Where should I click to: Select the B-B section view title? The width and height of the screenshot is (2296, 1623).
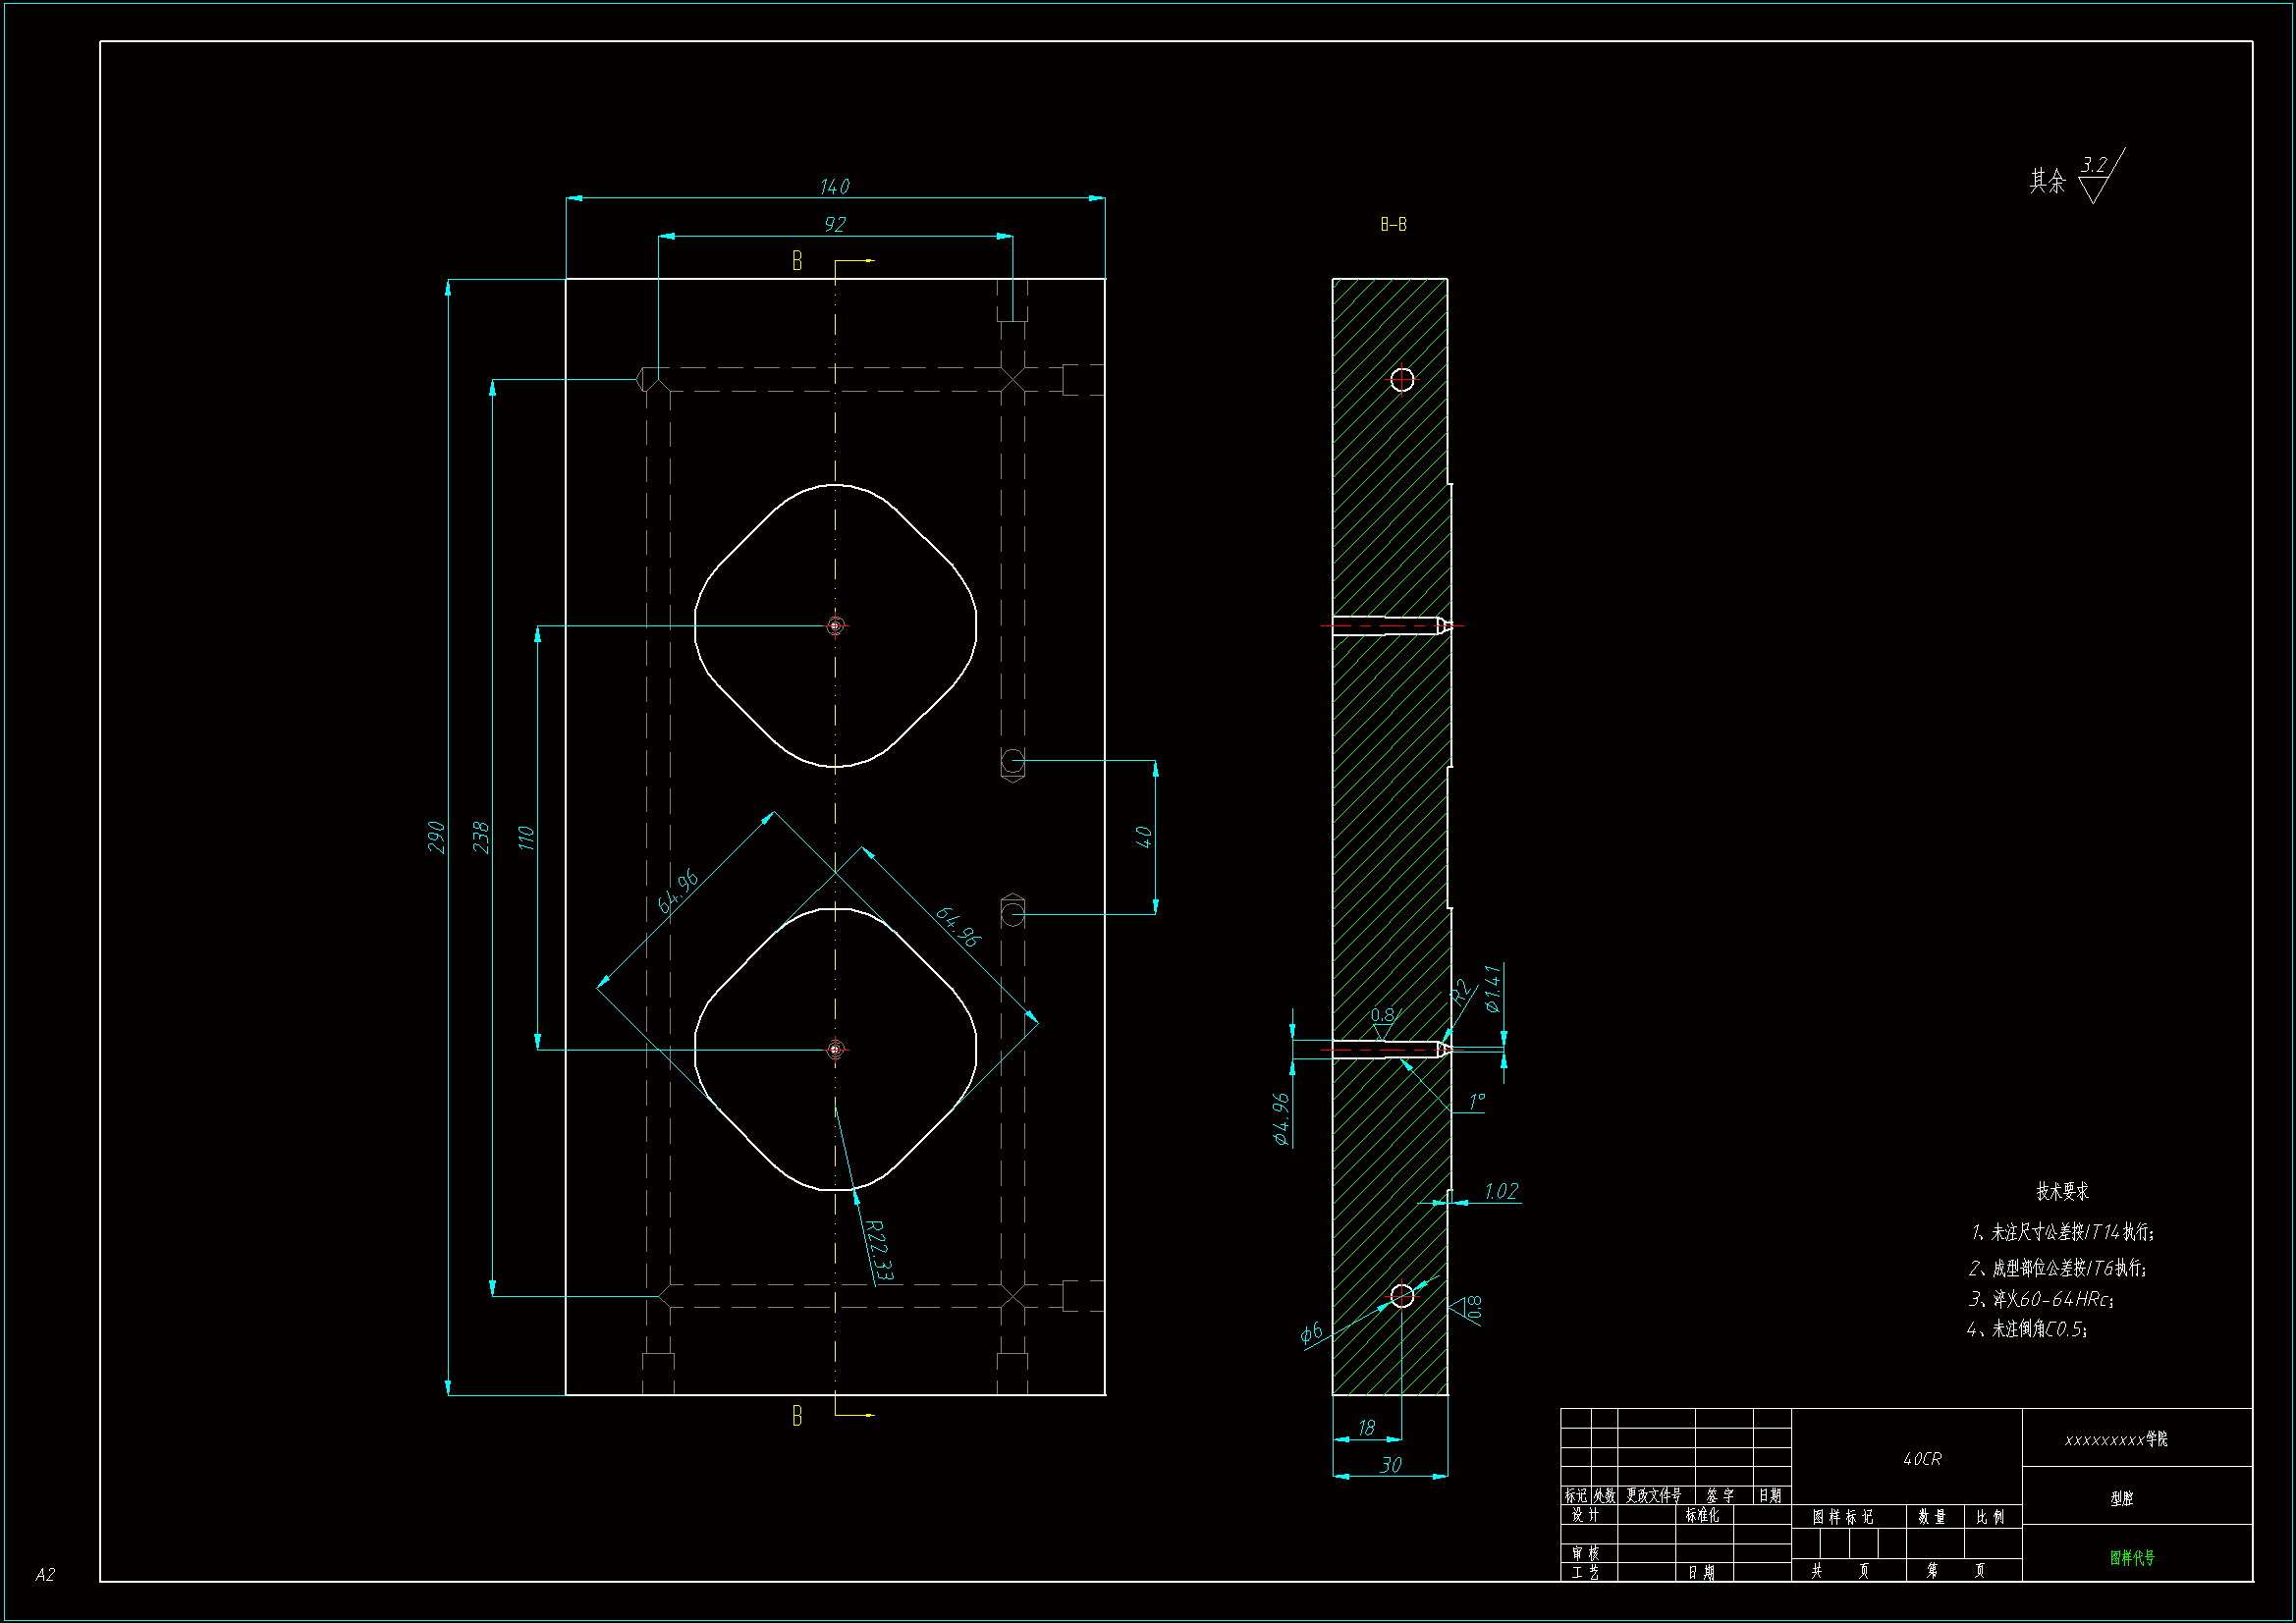point(1393,225)
